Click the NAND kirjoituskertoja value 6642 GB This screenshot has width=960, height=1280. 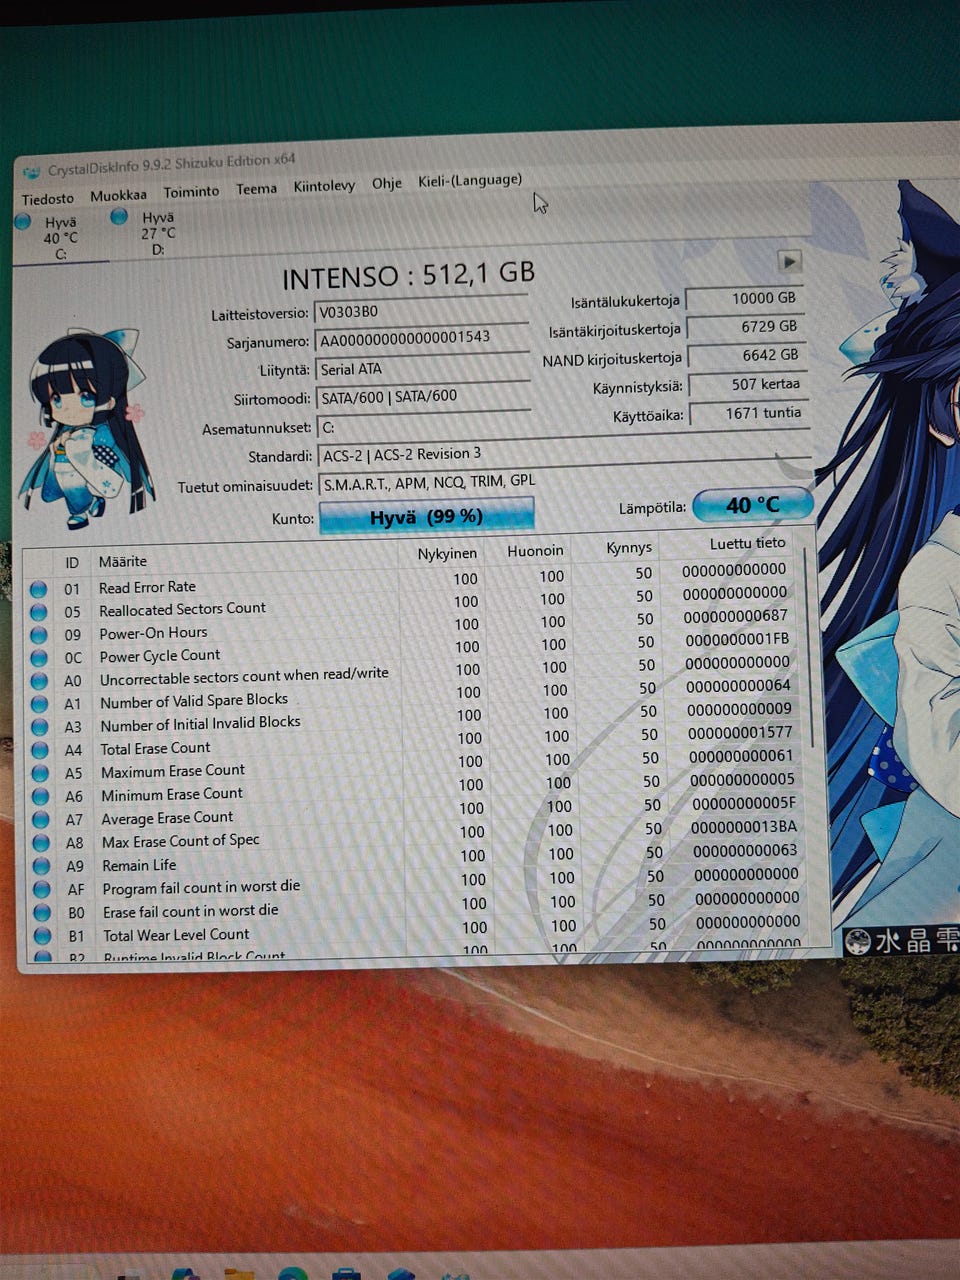[x=748, y=355]
